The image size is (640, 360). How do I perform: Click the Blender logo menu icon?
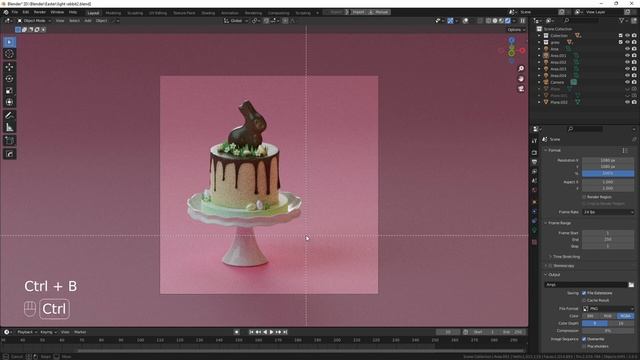(6, 12)
